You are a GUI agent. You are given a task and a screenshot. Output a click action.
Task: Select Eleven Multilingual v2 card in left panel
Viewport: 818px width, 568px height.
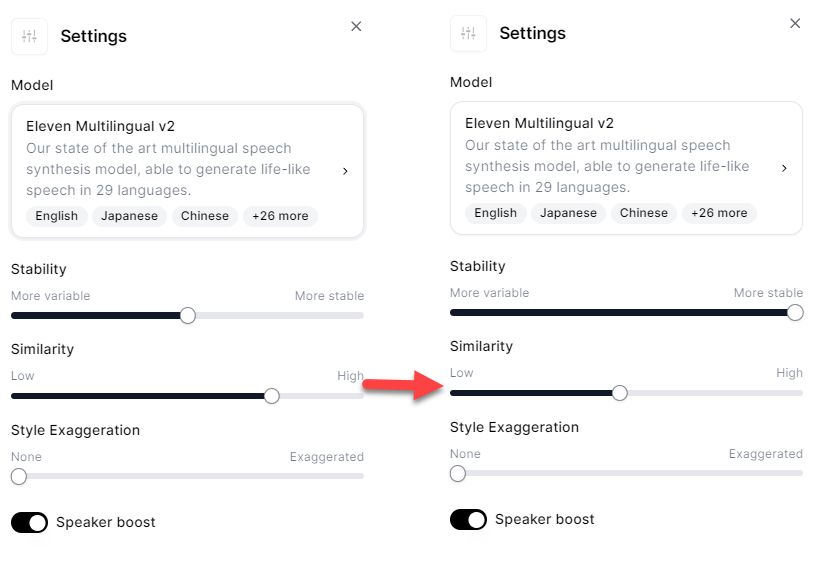click(x=187, y=160)
